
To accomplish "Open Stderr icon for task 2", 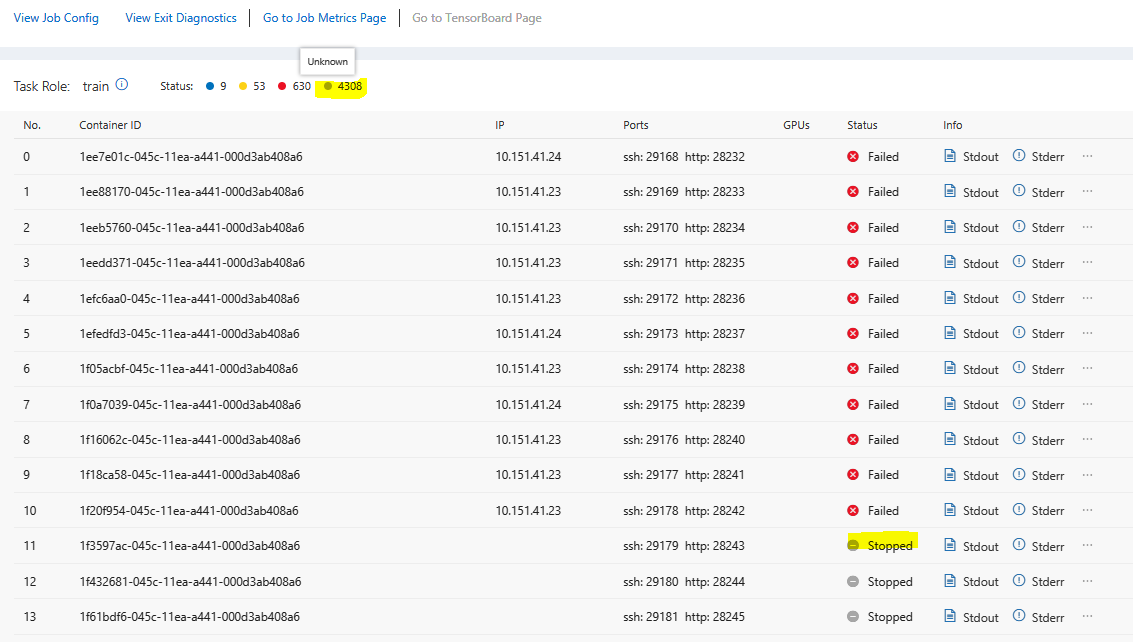I will [x=1019, y=226].
